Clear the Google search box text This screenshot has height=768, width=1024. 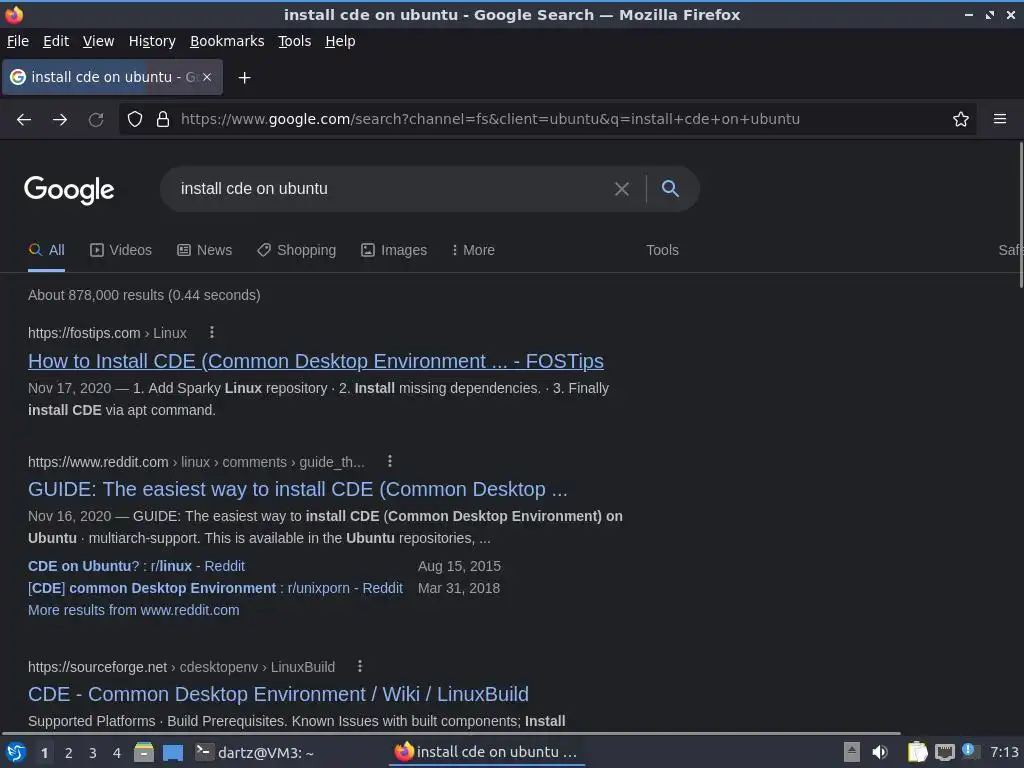point(622,189)
